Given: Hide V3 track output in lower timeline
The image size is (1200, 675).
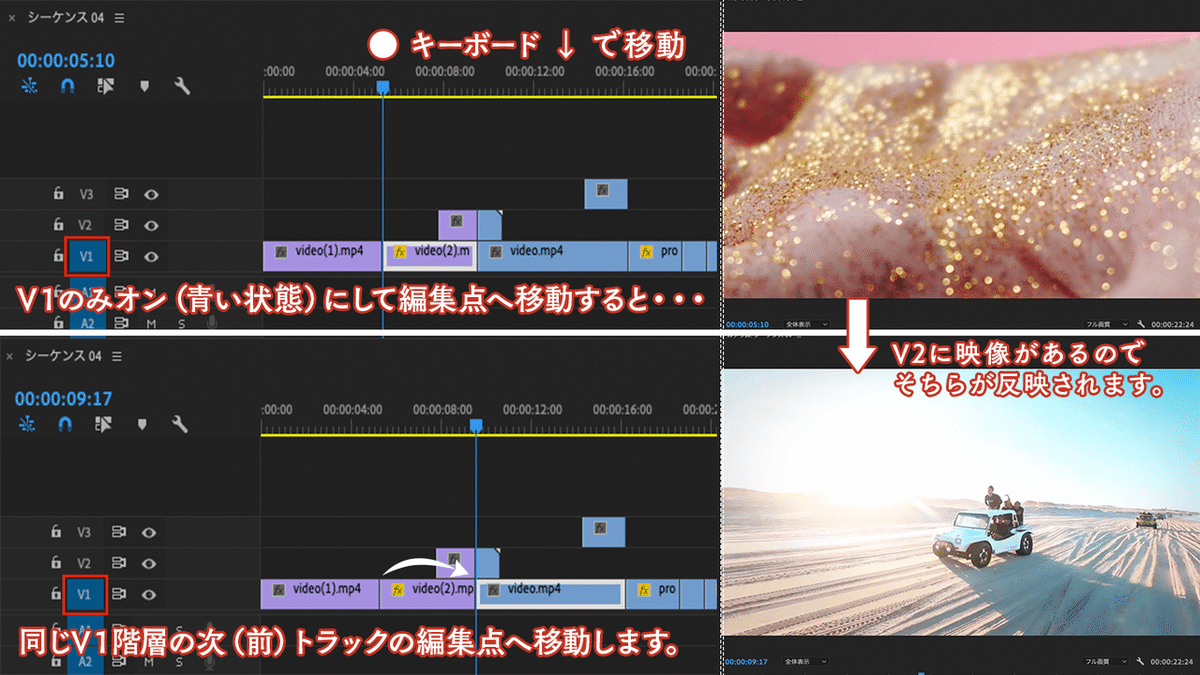Looking at the screenshot, I should (x=149, y=533).
